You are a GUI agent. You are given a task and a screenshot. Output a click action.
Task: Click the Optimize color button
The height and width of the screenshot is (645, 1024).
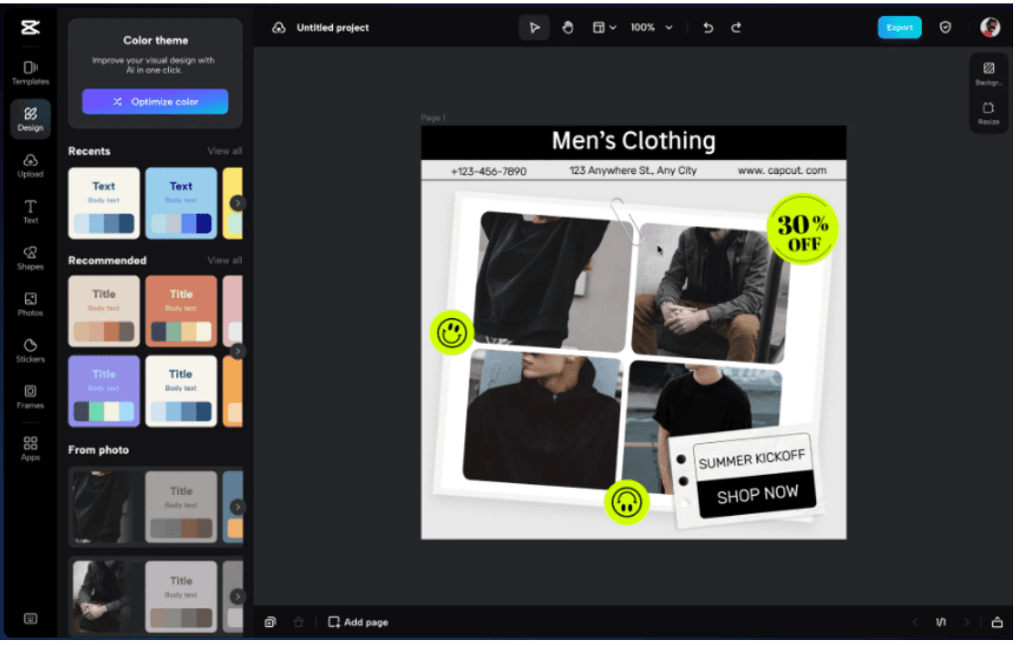[155, 101]
